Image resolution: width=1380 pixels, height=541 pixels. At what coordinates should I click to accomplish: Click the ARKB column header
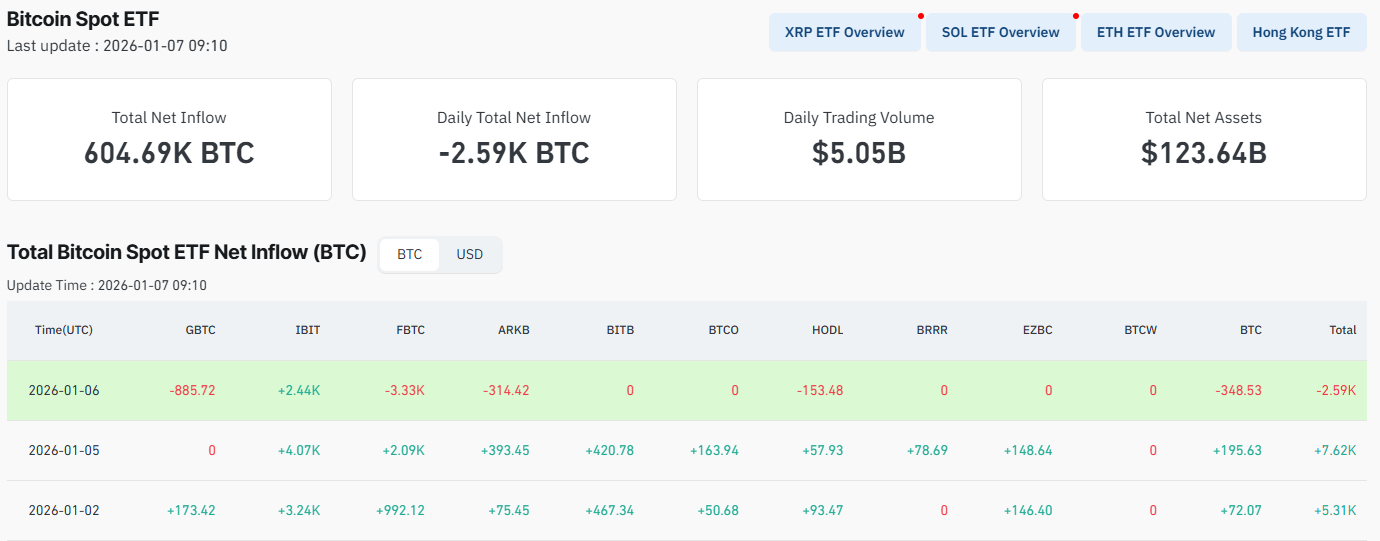pyautogui.click(x=514, y=330)
